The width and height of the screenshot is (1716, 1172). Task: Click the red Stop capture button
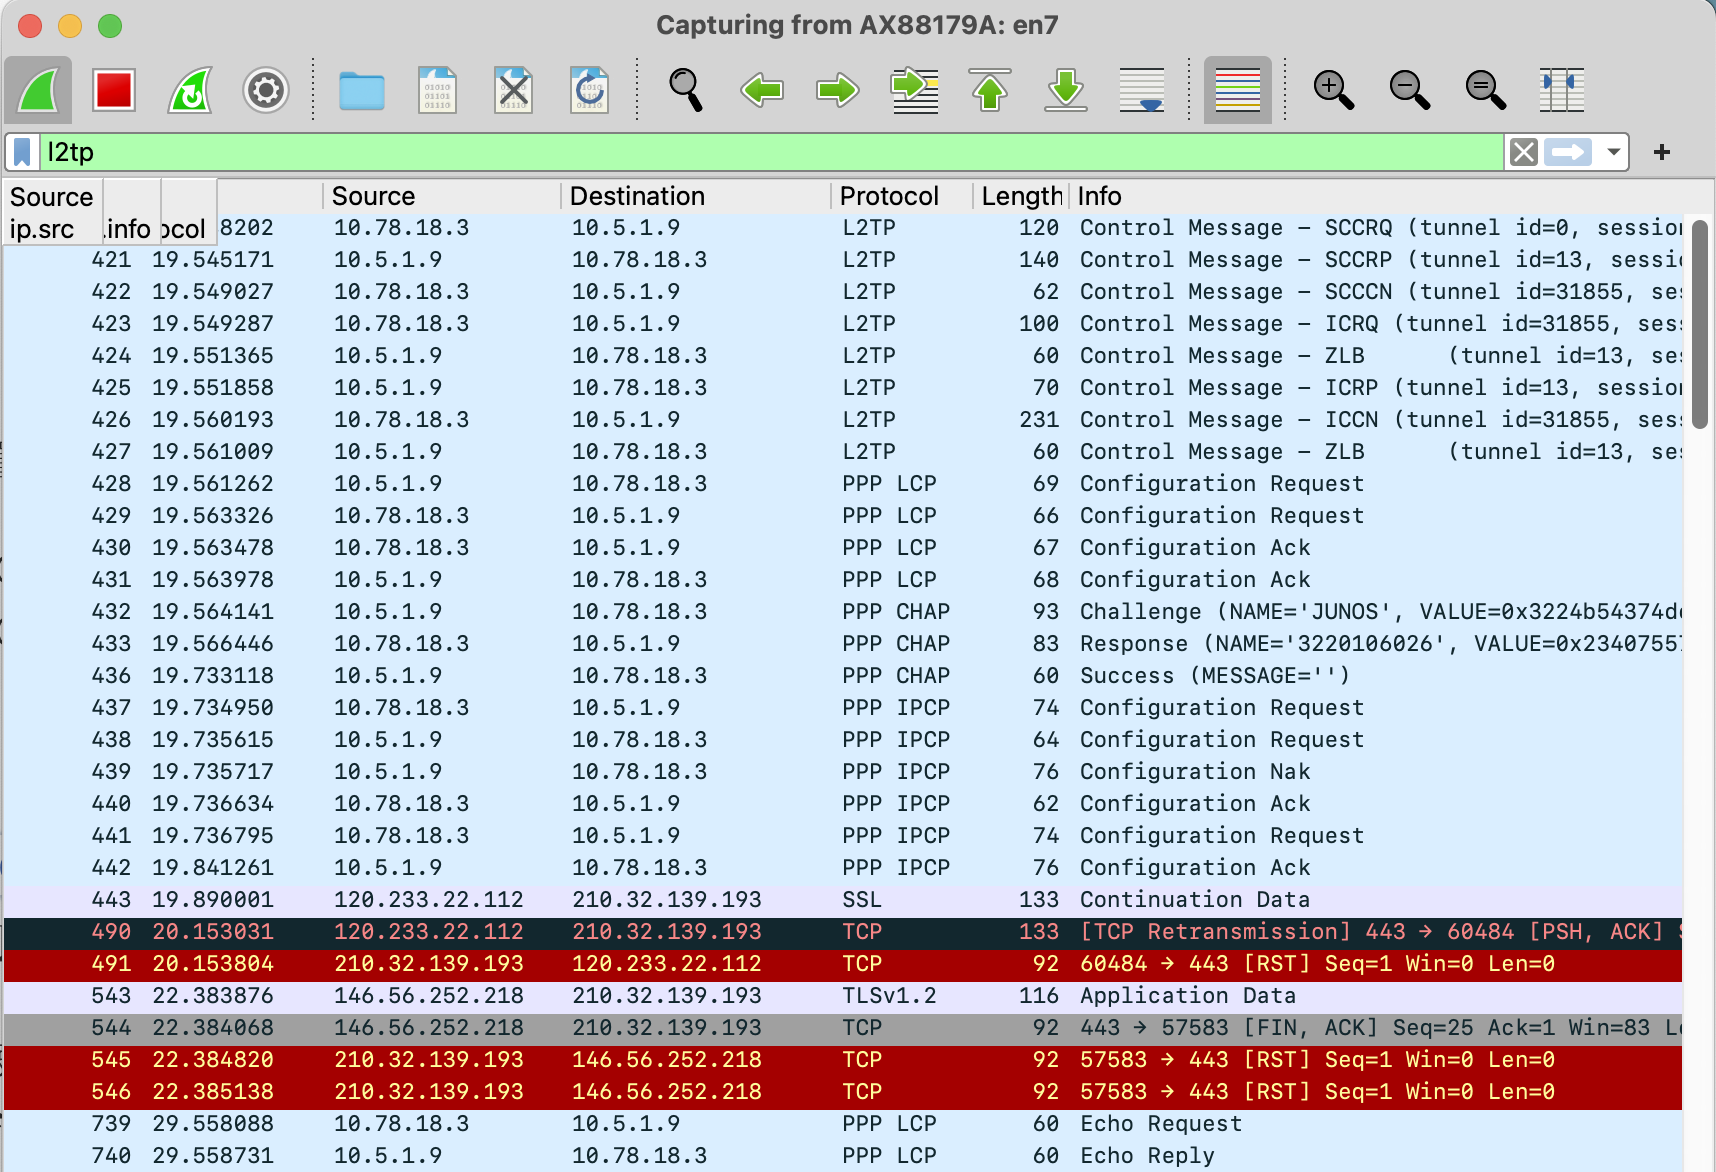pos(113,90)
